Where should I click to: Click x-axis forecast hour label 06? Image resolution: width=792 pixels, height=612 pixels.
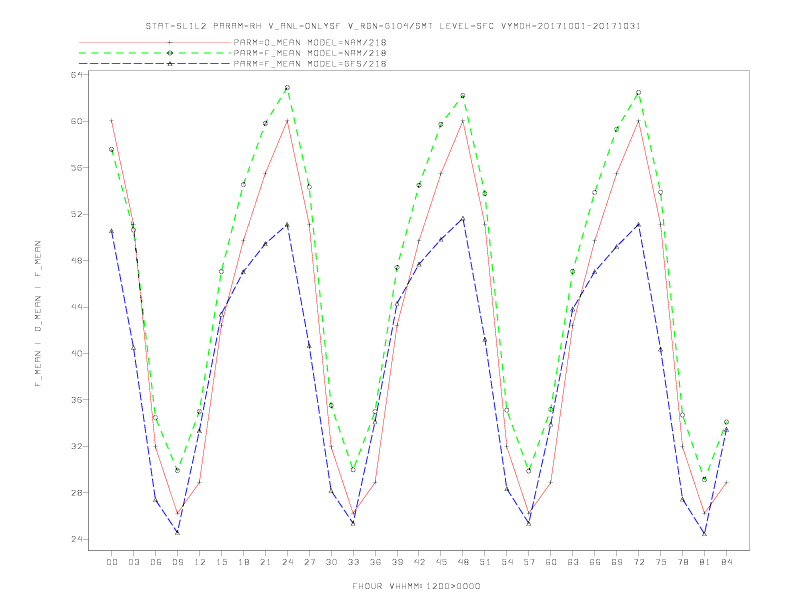[156, 562]
